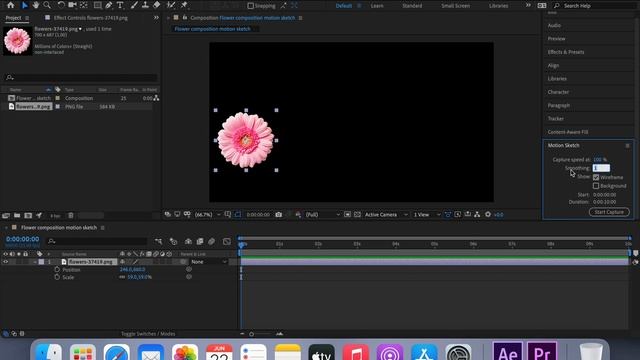
Task: Create new folder in Project panel
Action: pyautogui.click(x=17, y=216)
